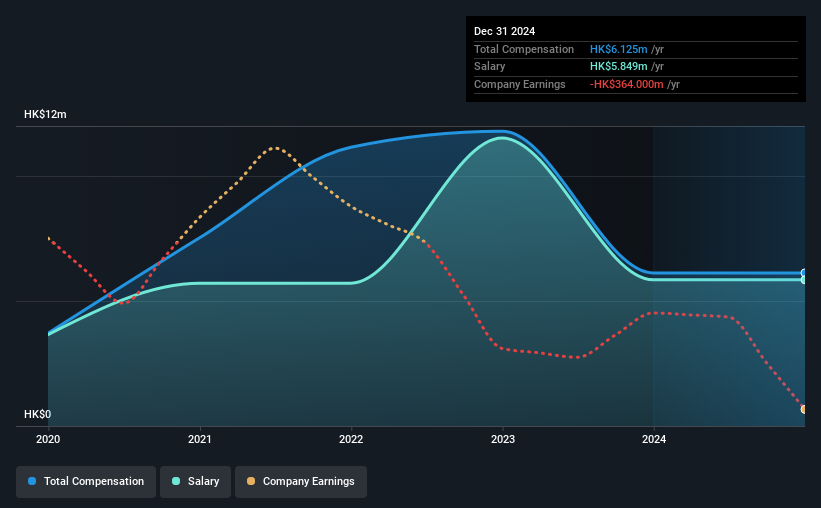Select the 2023 x-axis label
821x508 pixels.
[x=503, y=439]
